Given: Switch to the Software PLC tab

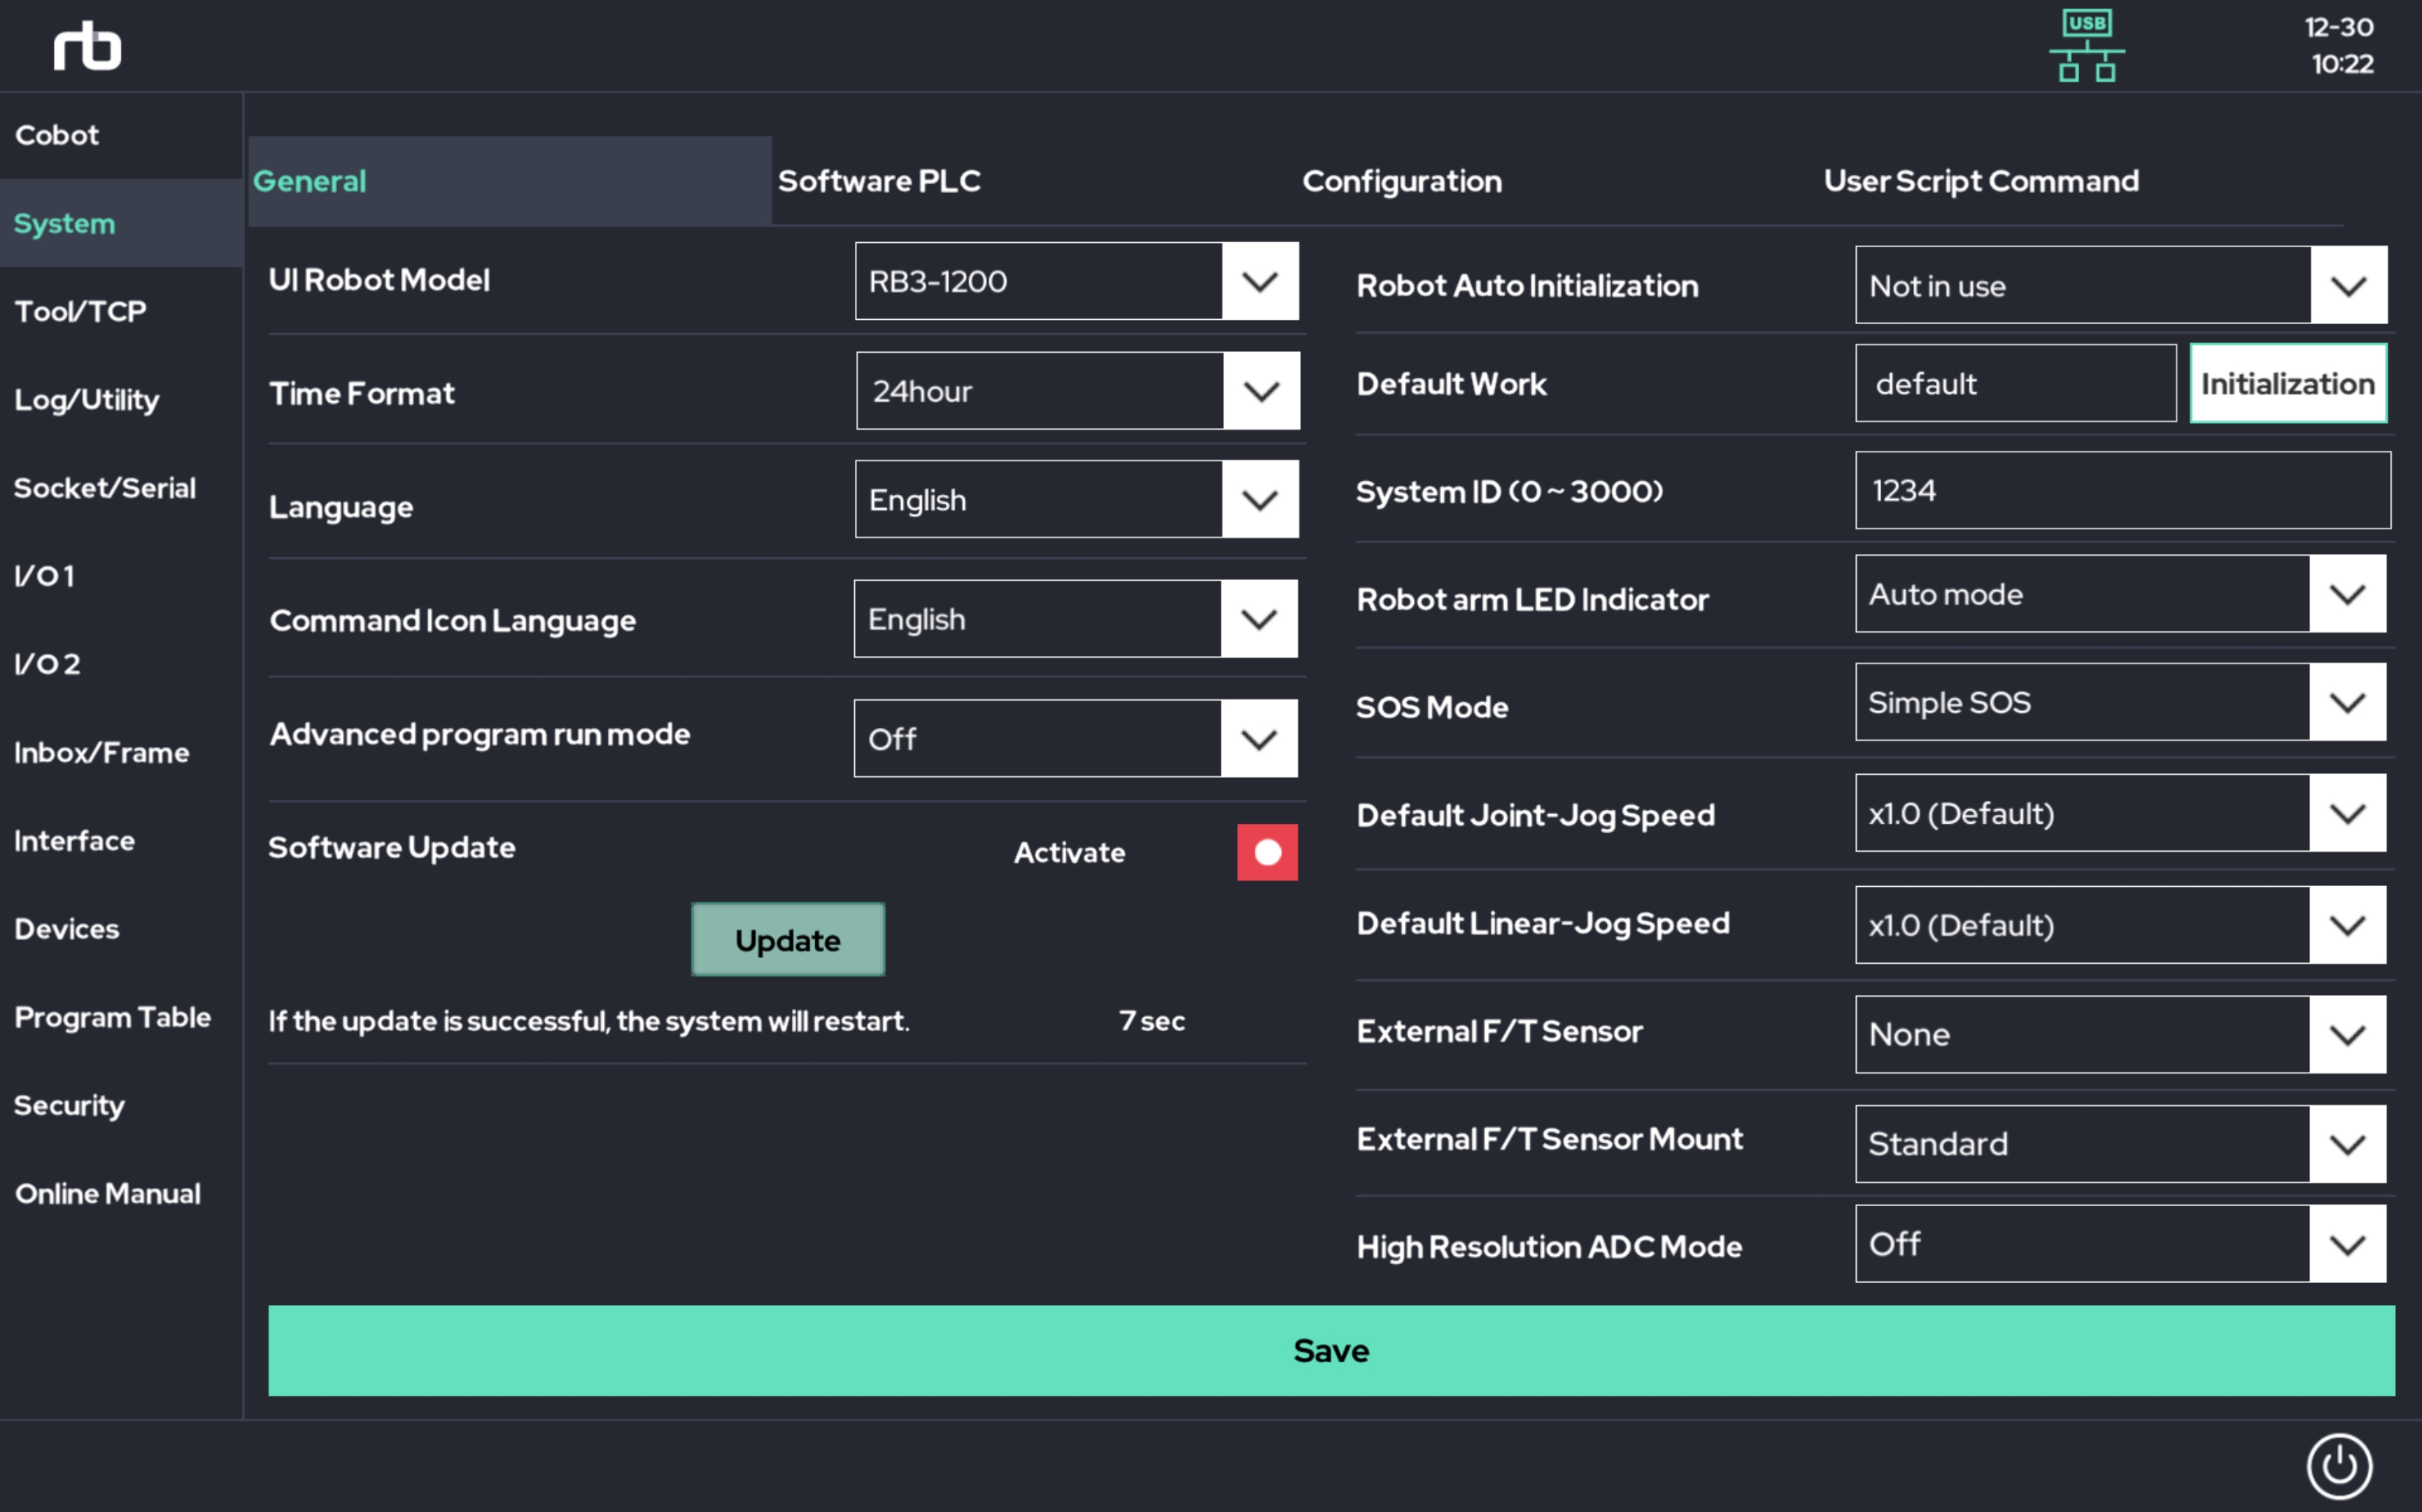Looking at the screenshot, I should click(879, 181).
